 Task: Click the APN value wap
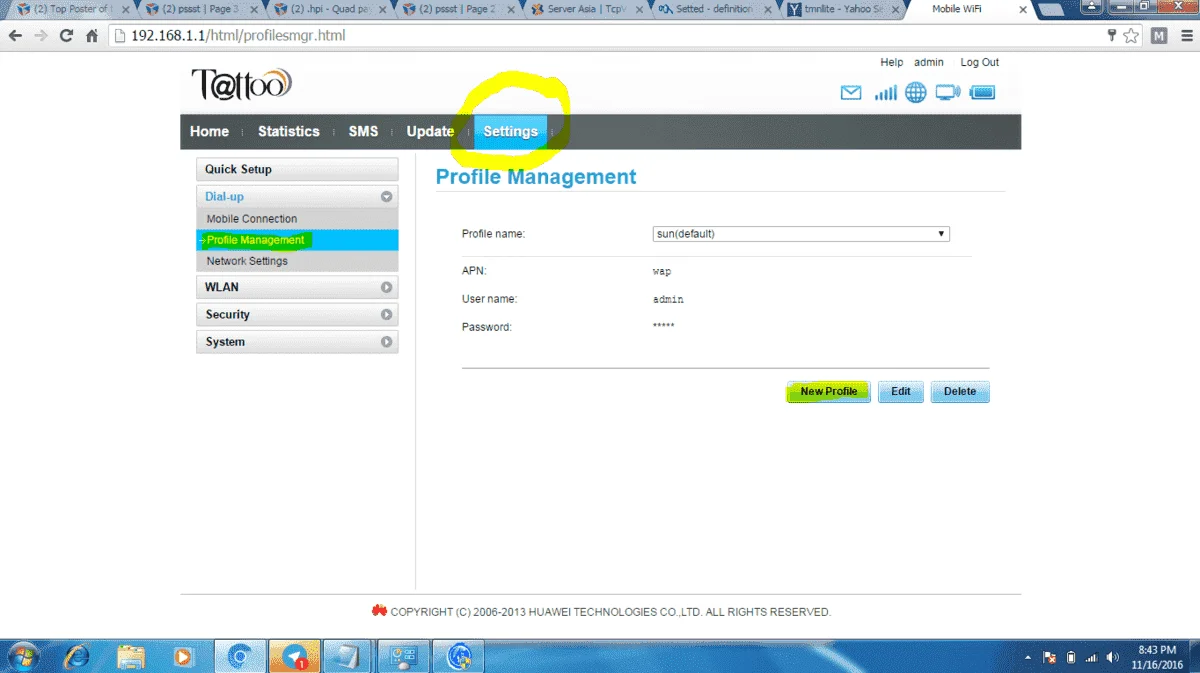[x=662, y=272]
